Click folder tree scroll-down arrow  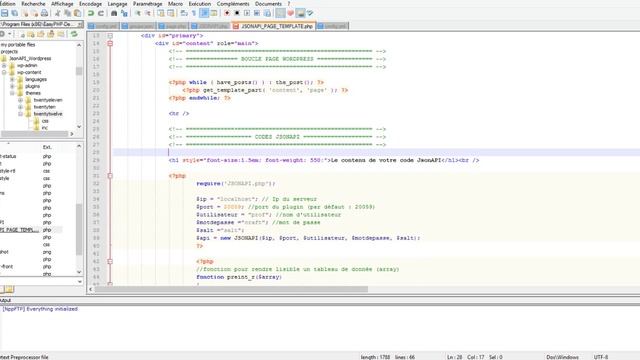[79, 127]
